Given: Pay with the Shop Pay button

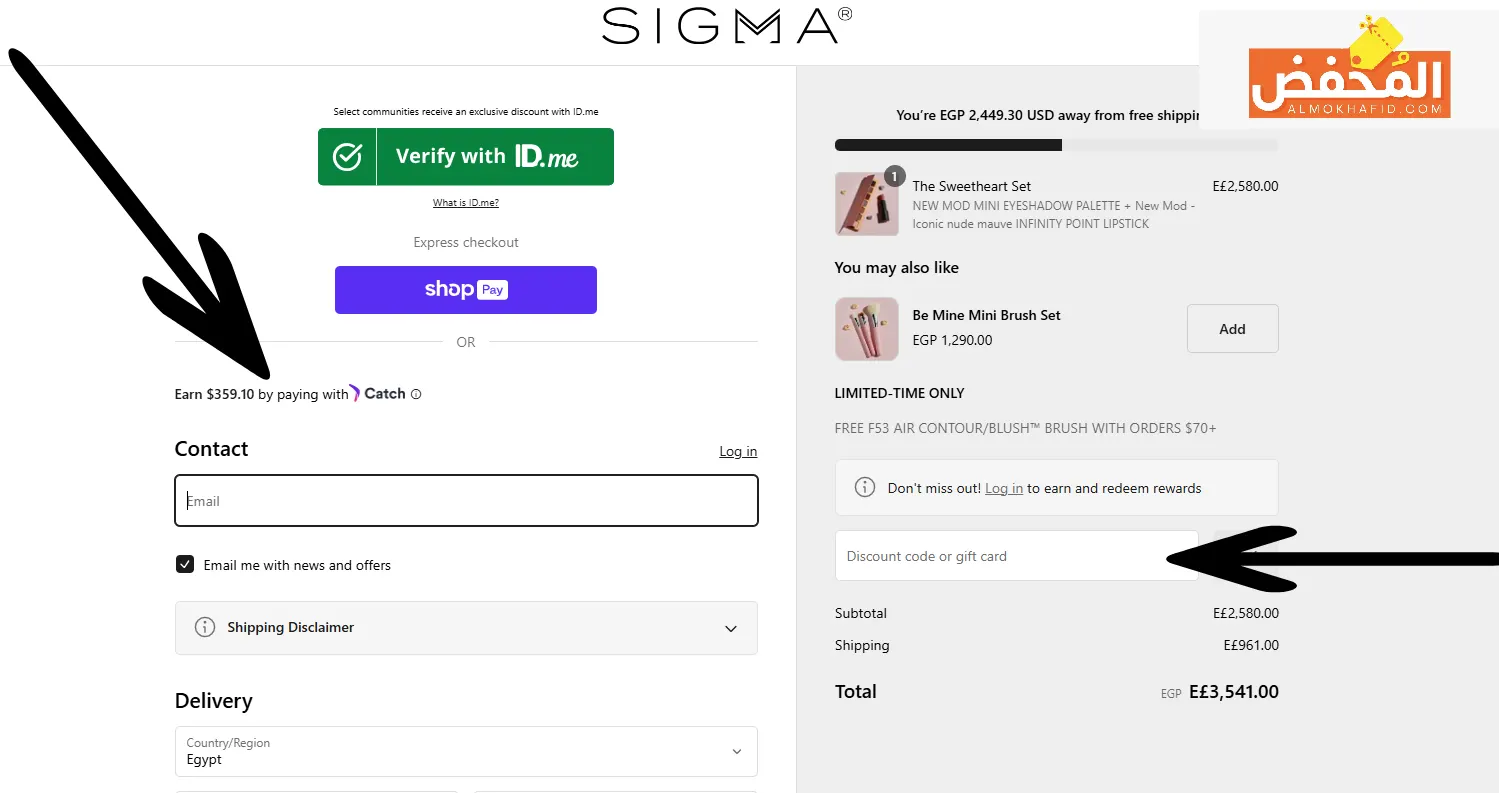Looking at the screenshot, I should point(466,290).
